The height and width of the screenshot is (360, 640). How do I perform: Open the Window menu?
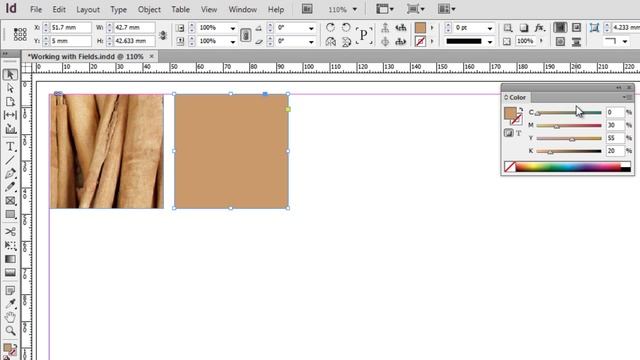242,9
